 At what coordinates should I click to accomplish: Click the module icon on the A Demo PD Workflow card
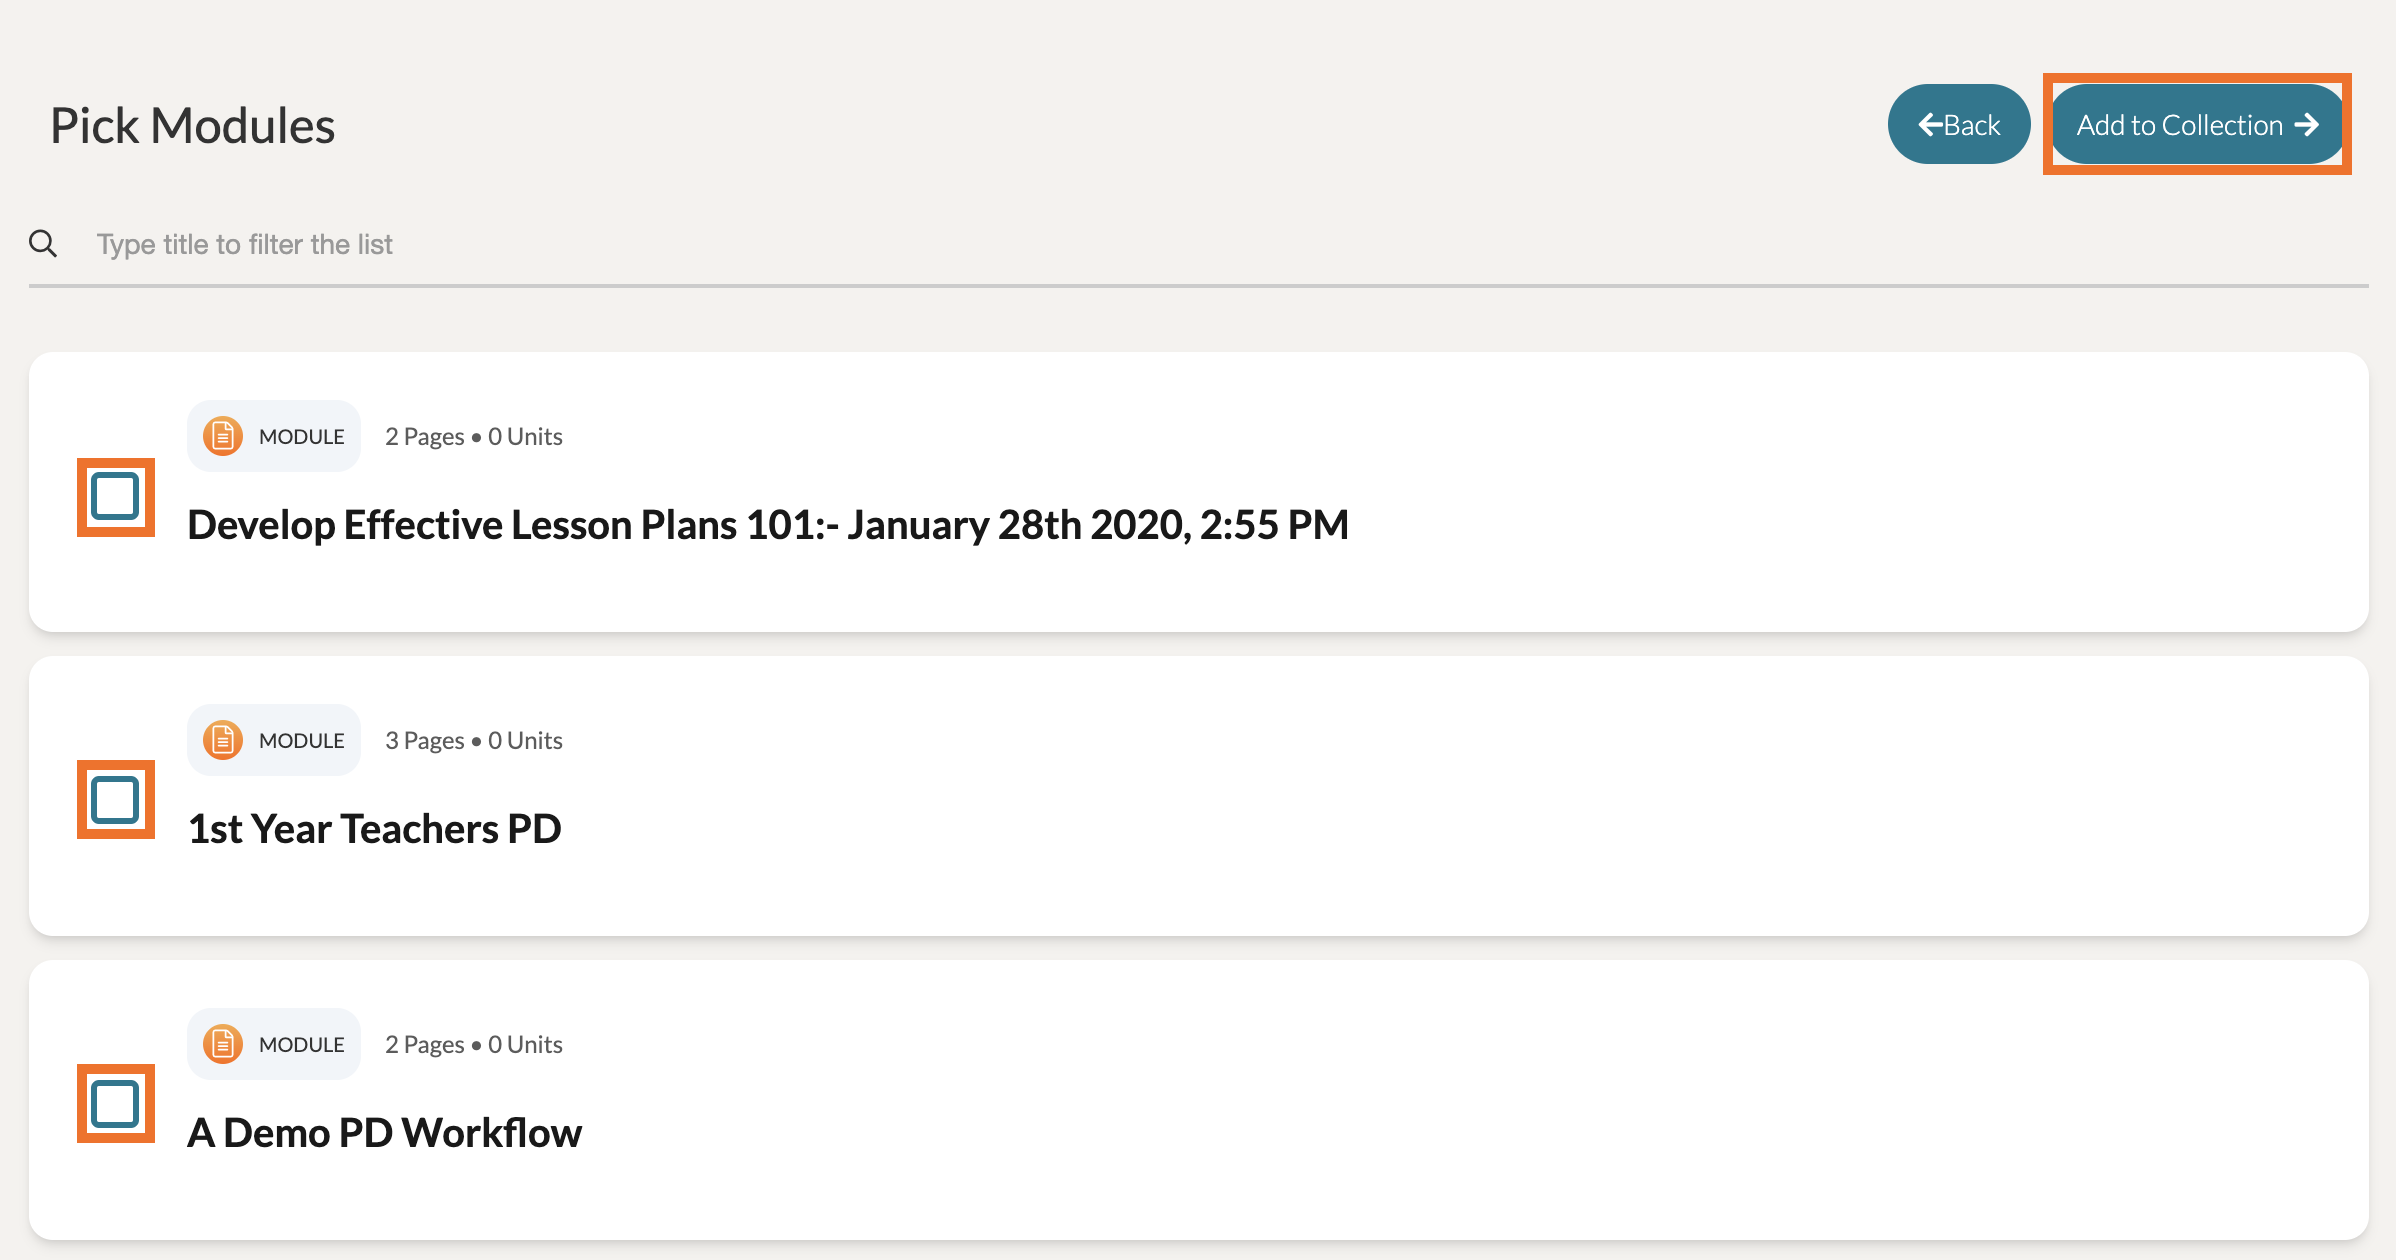223,1044
